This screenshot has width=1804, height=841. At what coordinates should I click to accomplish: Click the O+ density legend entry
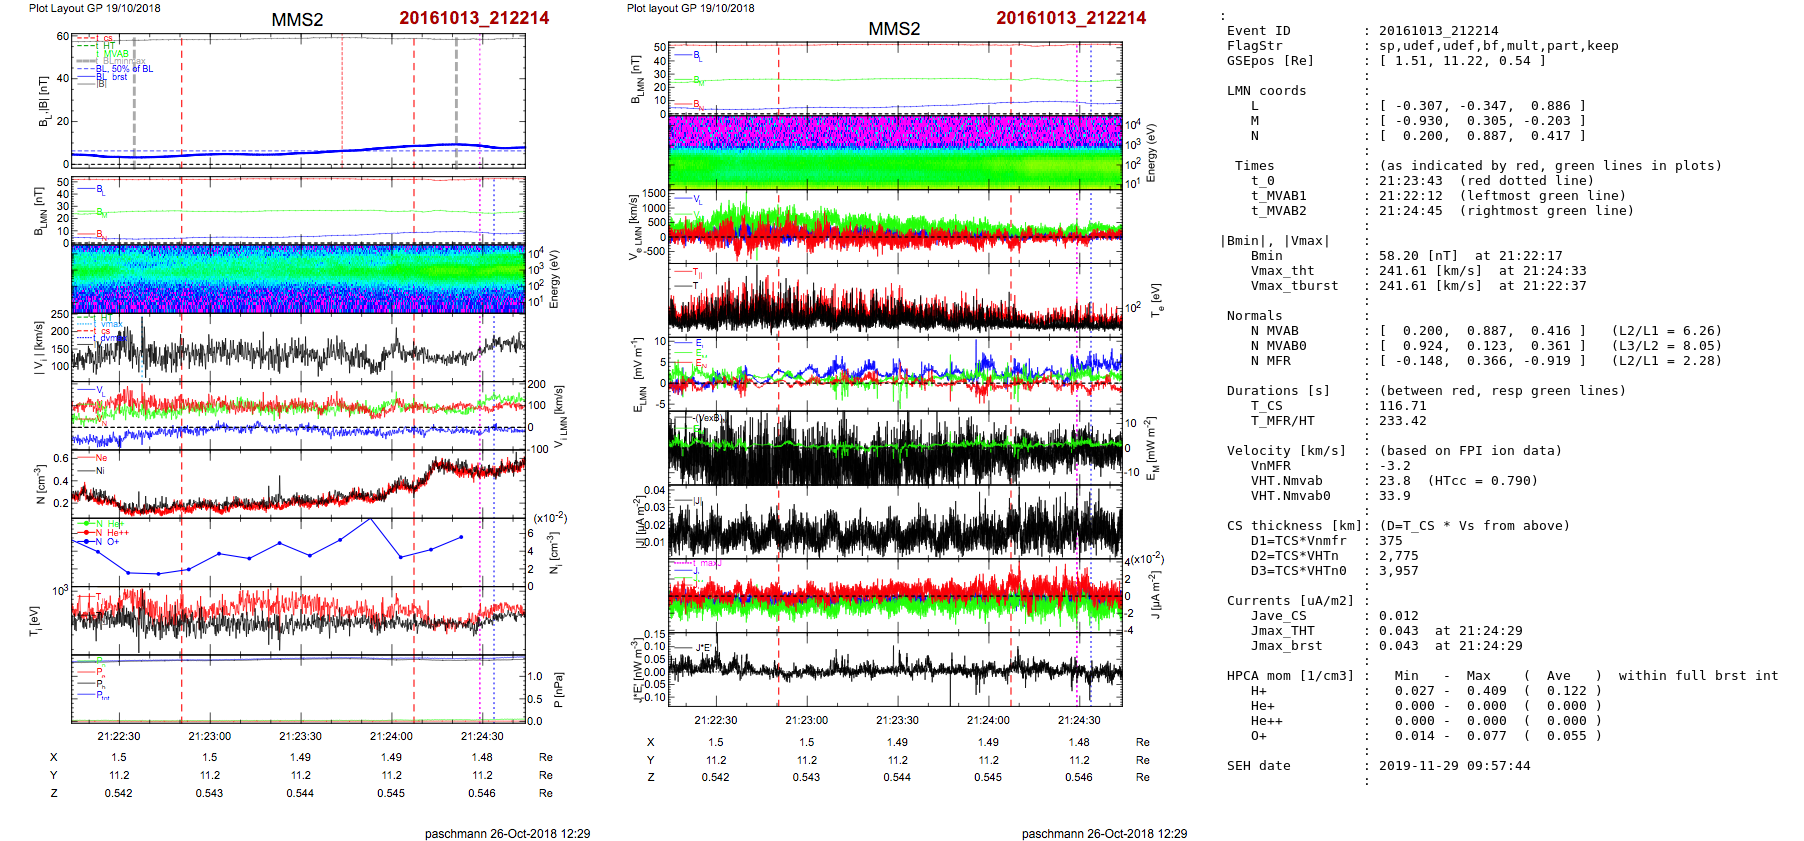[112, 542]
